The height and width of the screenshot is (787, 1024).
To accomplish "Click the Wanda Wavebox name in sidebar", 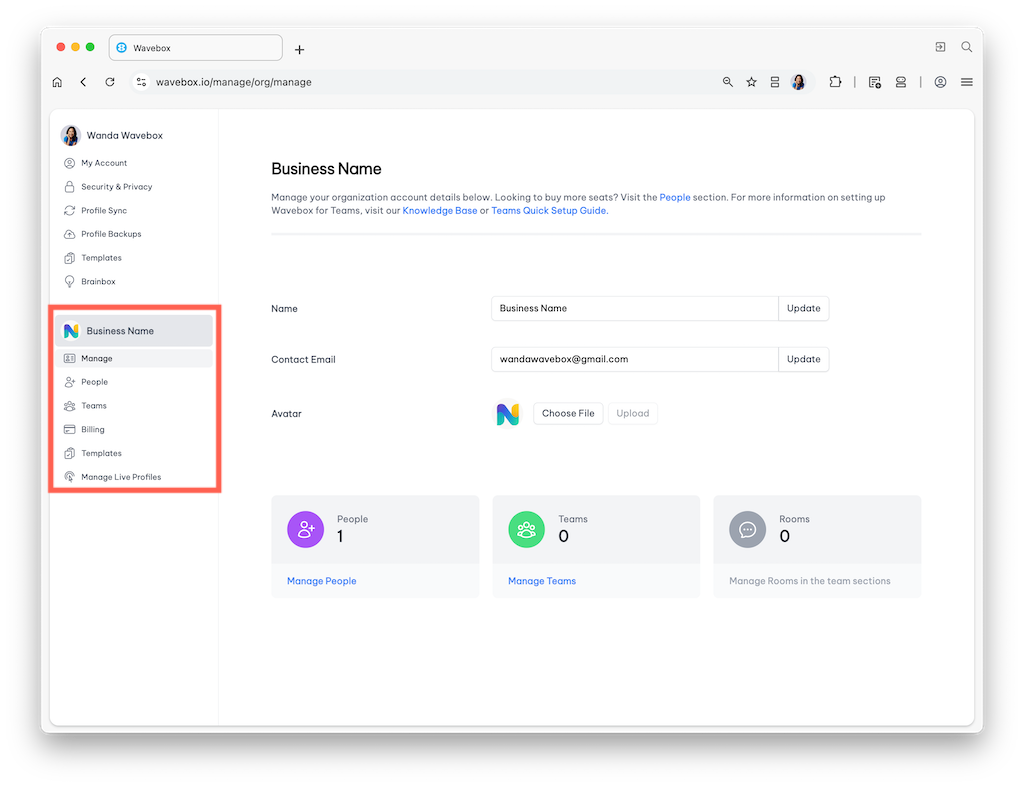I will tap(125, 136).
